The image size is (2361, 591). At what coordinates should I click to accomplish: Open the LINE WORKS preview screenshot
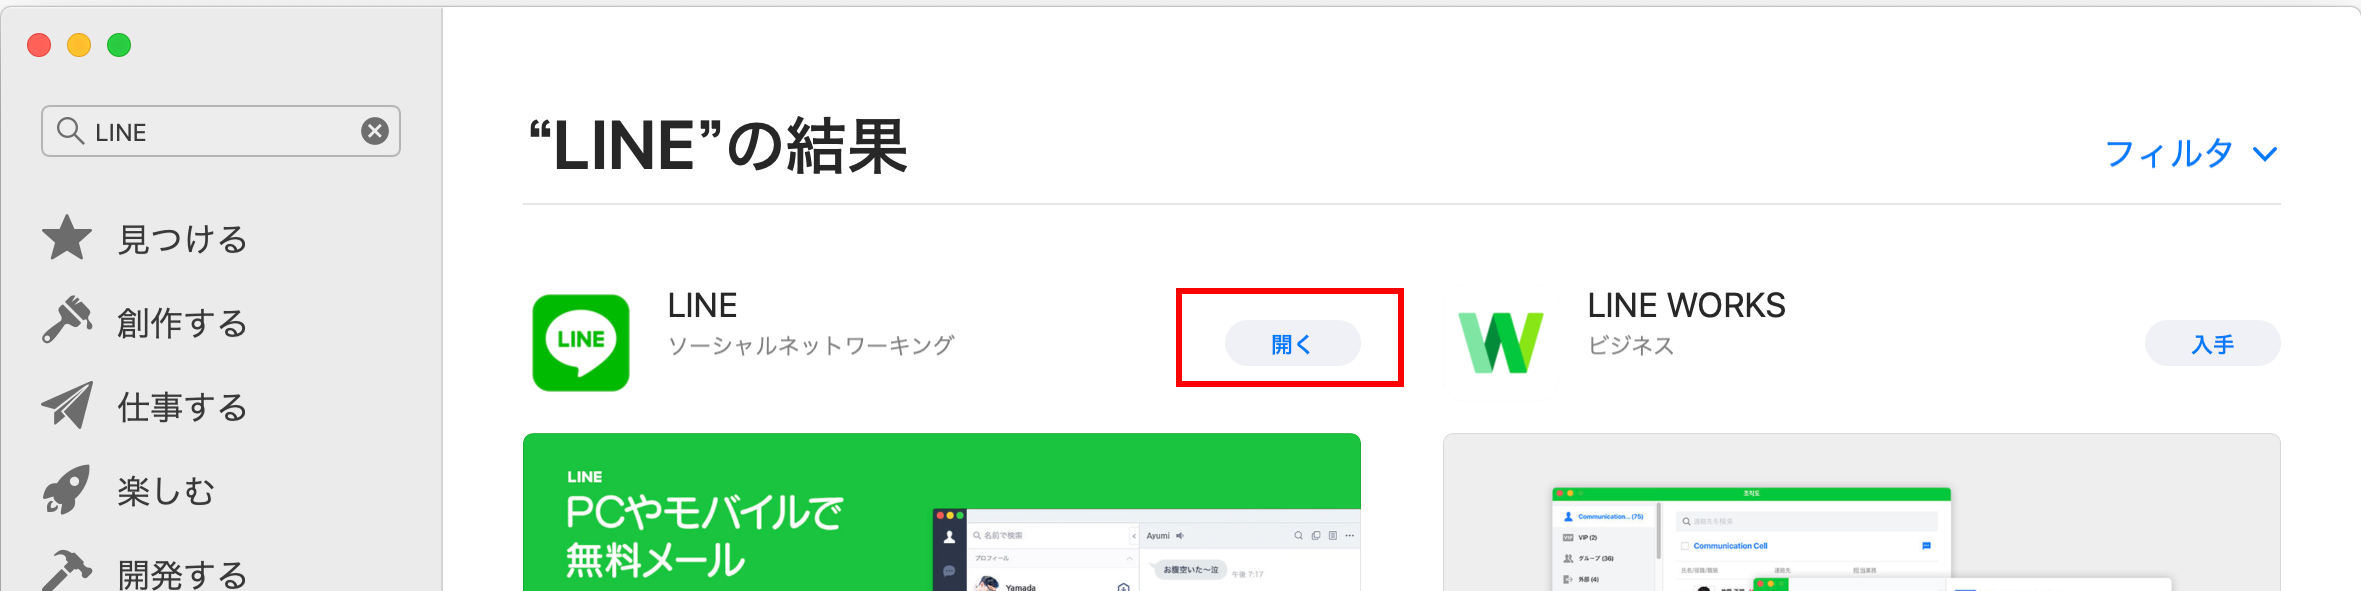point(1862,512)
